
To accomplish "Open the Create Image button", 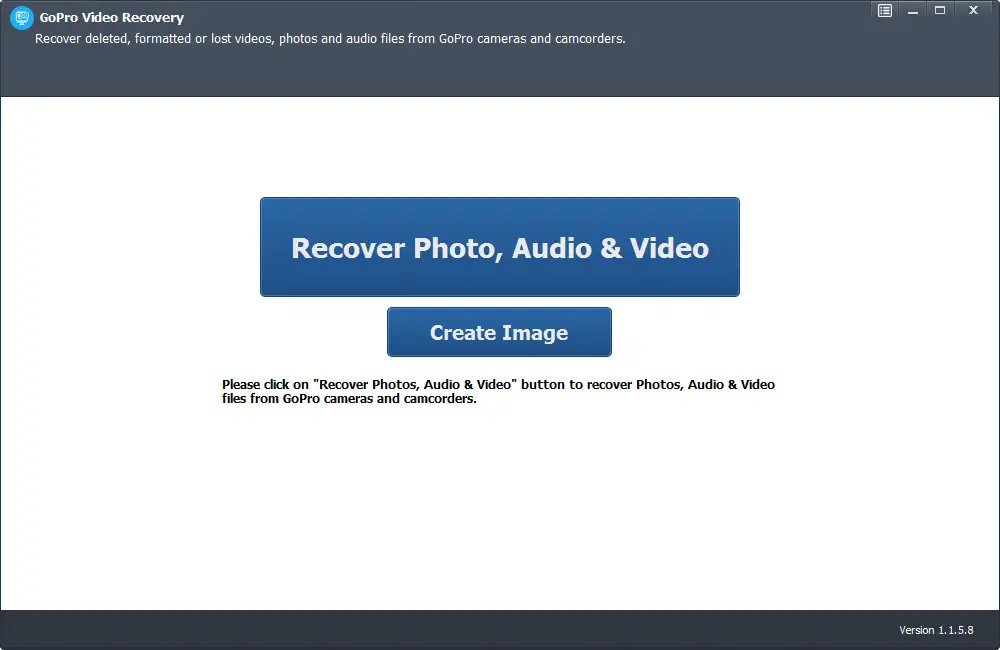I will pos(499,332).
